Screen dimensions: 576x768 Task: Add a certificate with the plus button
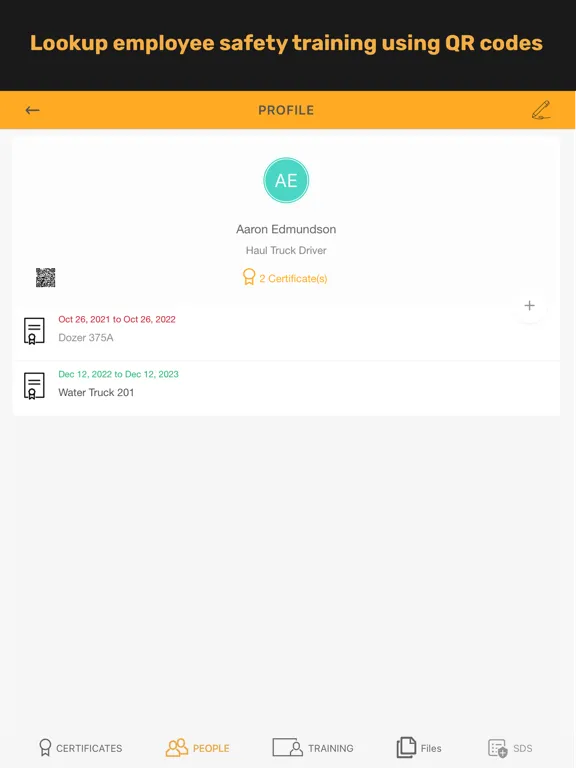coord(529,306)
